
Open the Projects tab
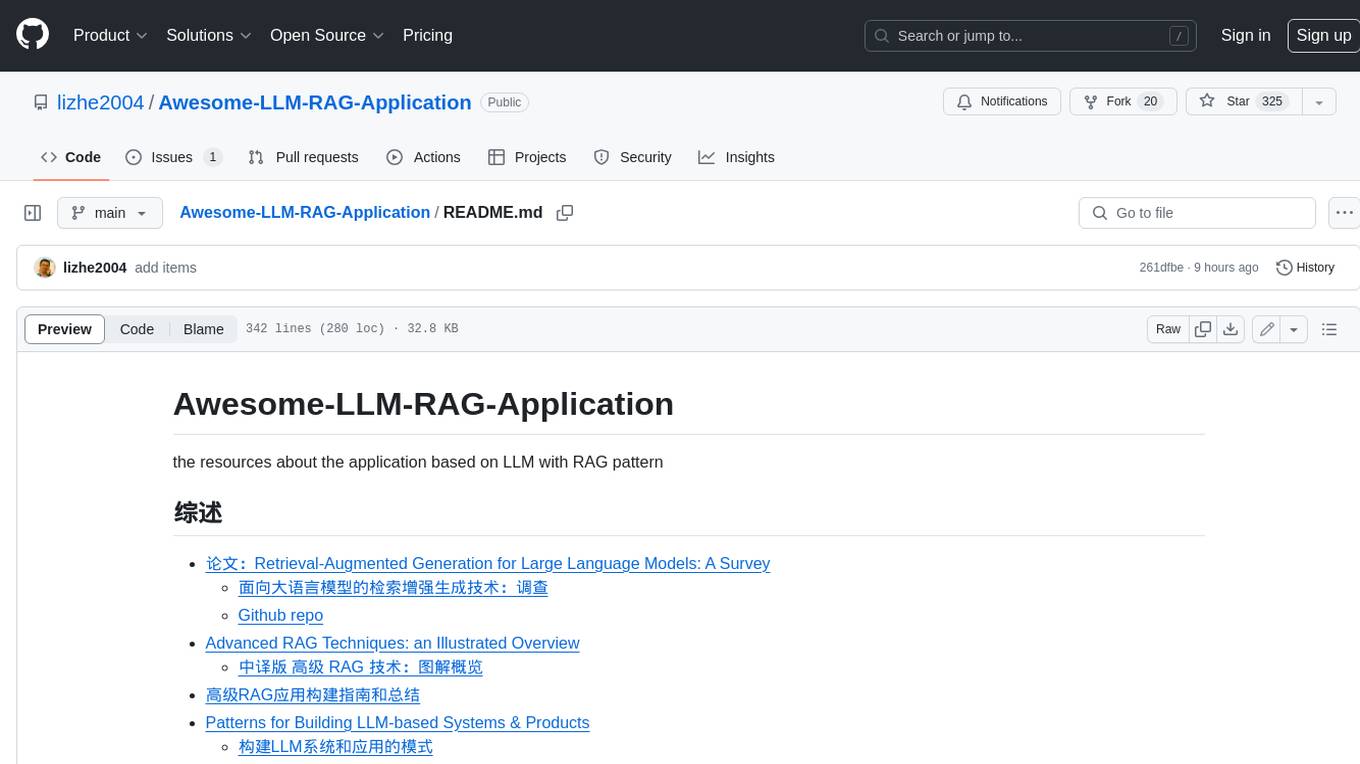527,157
